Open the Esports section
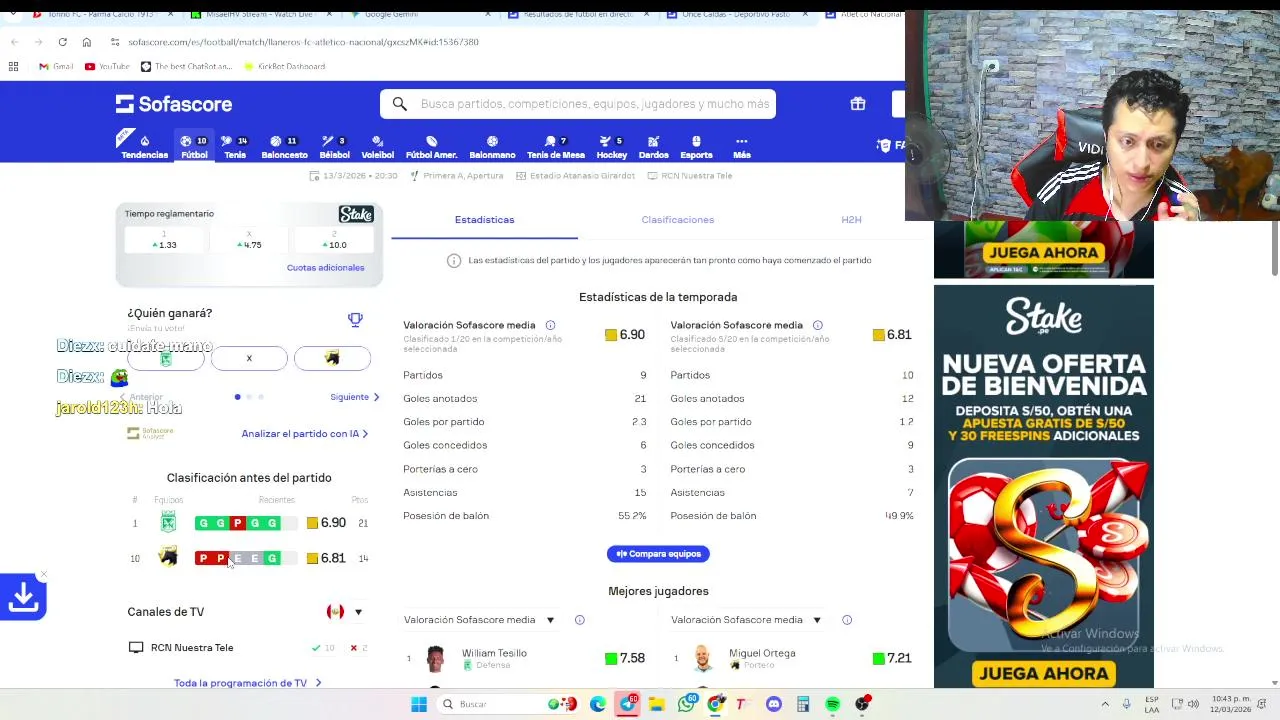The height and width of the screenshot is (720, 1280). click(696, 146)
